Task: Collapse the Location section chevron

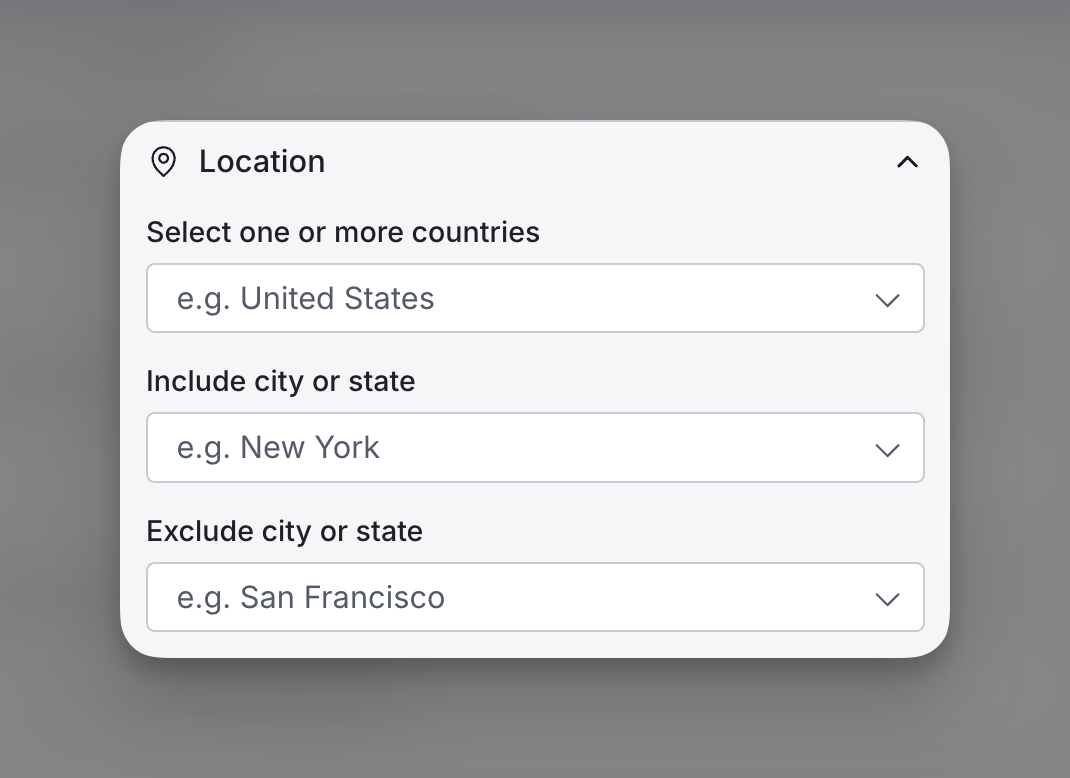Action: pyautogui.click(x=907, y=162)
